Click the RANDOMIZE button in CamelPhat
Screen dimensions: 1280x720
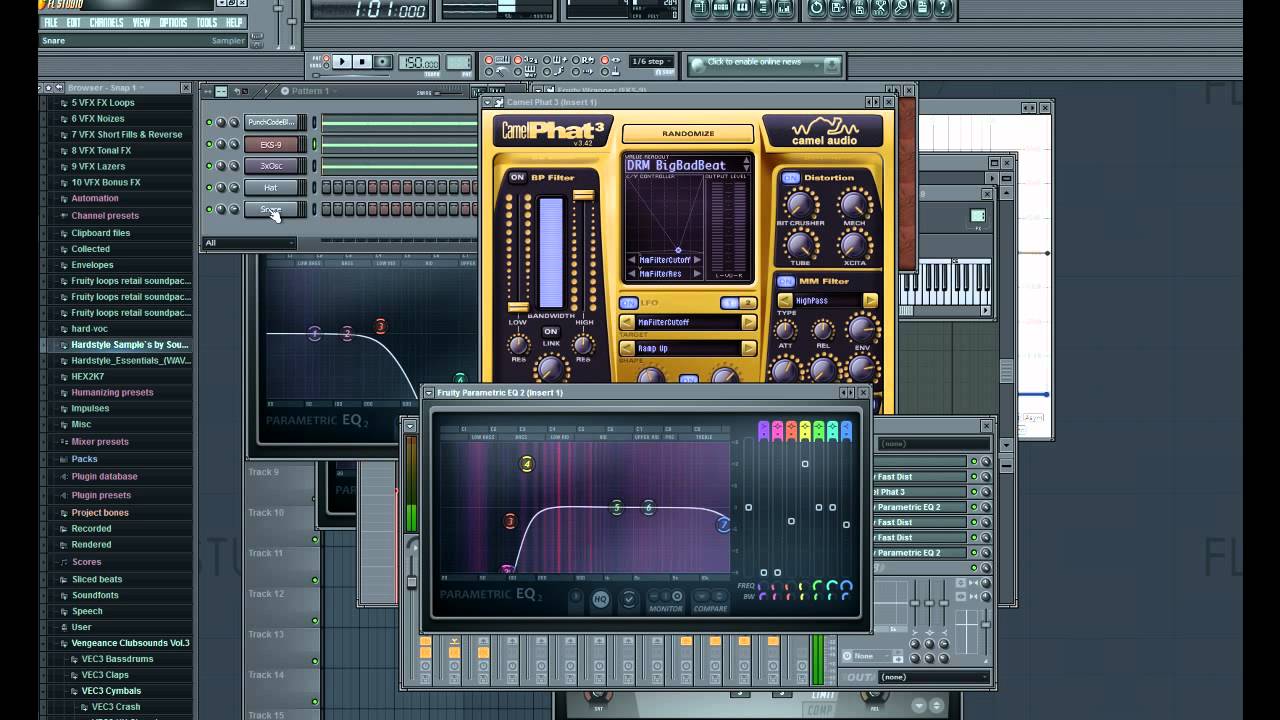pyautogui.click(x=688, y=133)
